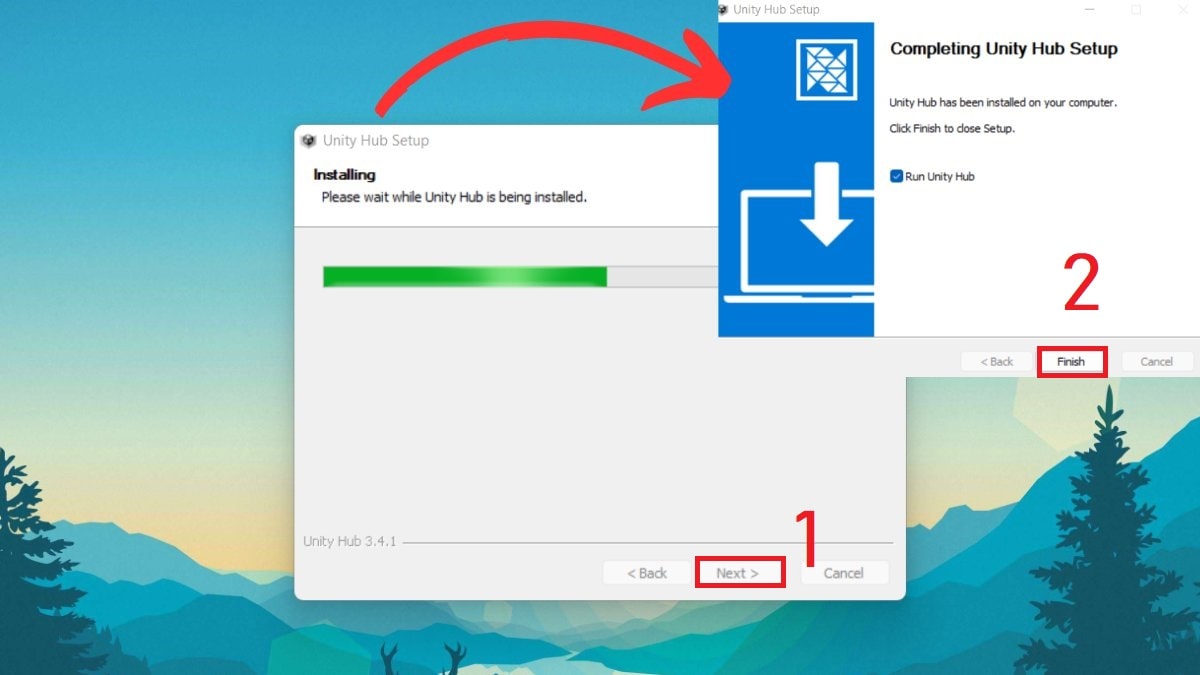Image resolution: width=1200 pixels, height=675 pixels.
Task: Click the Unity icon in completion window title bar
Action: (x=723, y=10)
